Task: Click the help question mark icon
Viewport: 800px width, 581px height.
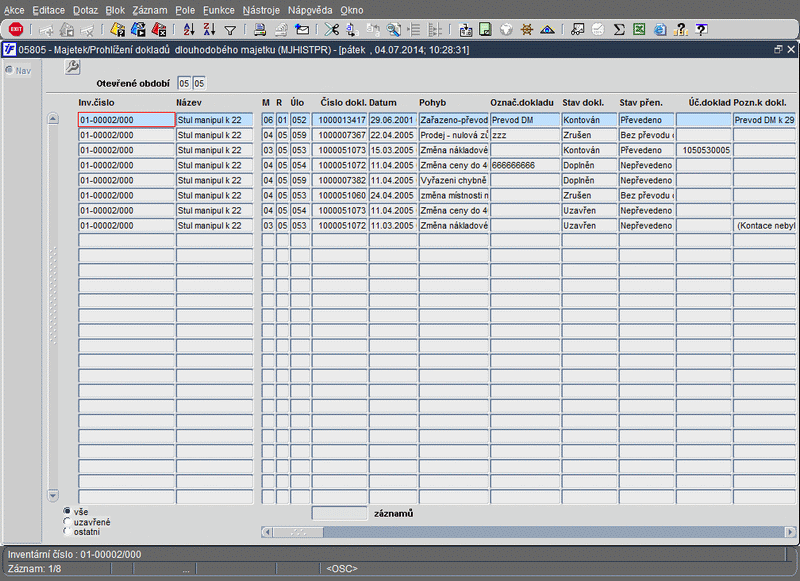Action: coord(702,30)
